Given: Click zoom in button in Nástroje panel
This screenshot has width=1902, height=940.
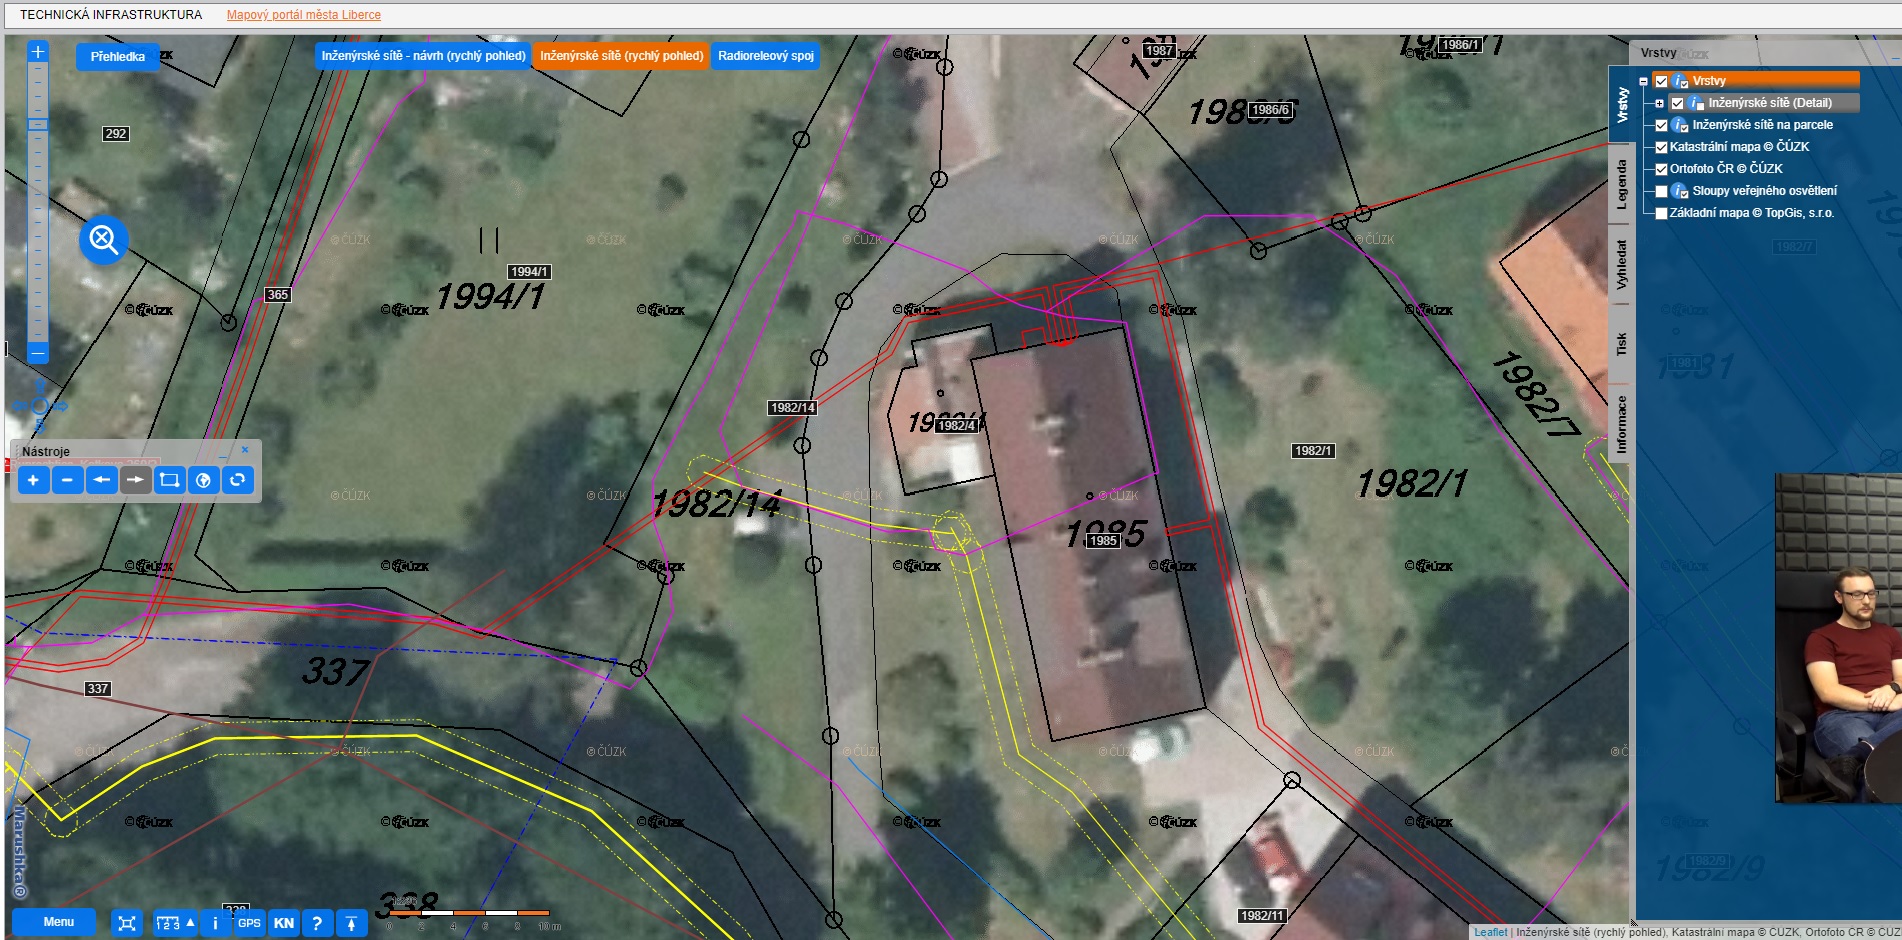Looking at the screenshot, I should pos(33,480).
